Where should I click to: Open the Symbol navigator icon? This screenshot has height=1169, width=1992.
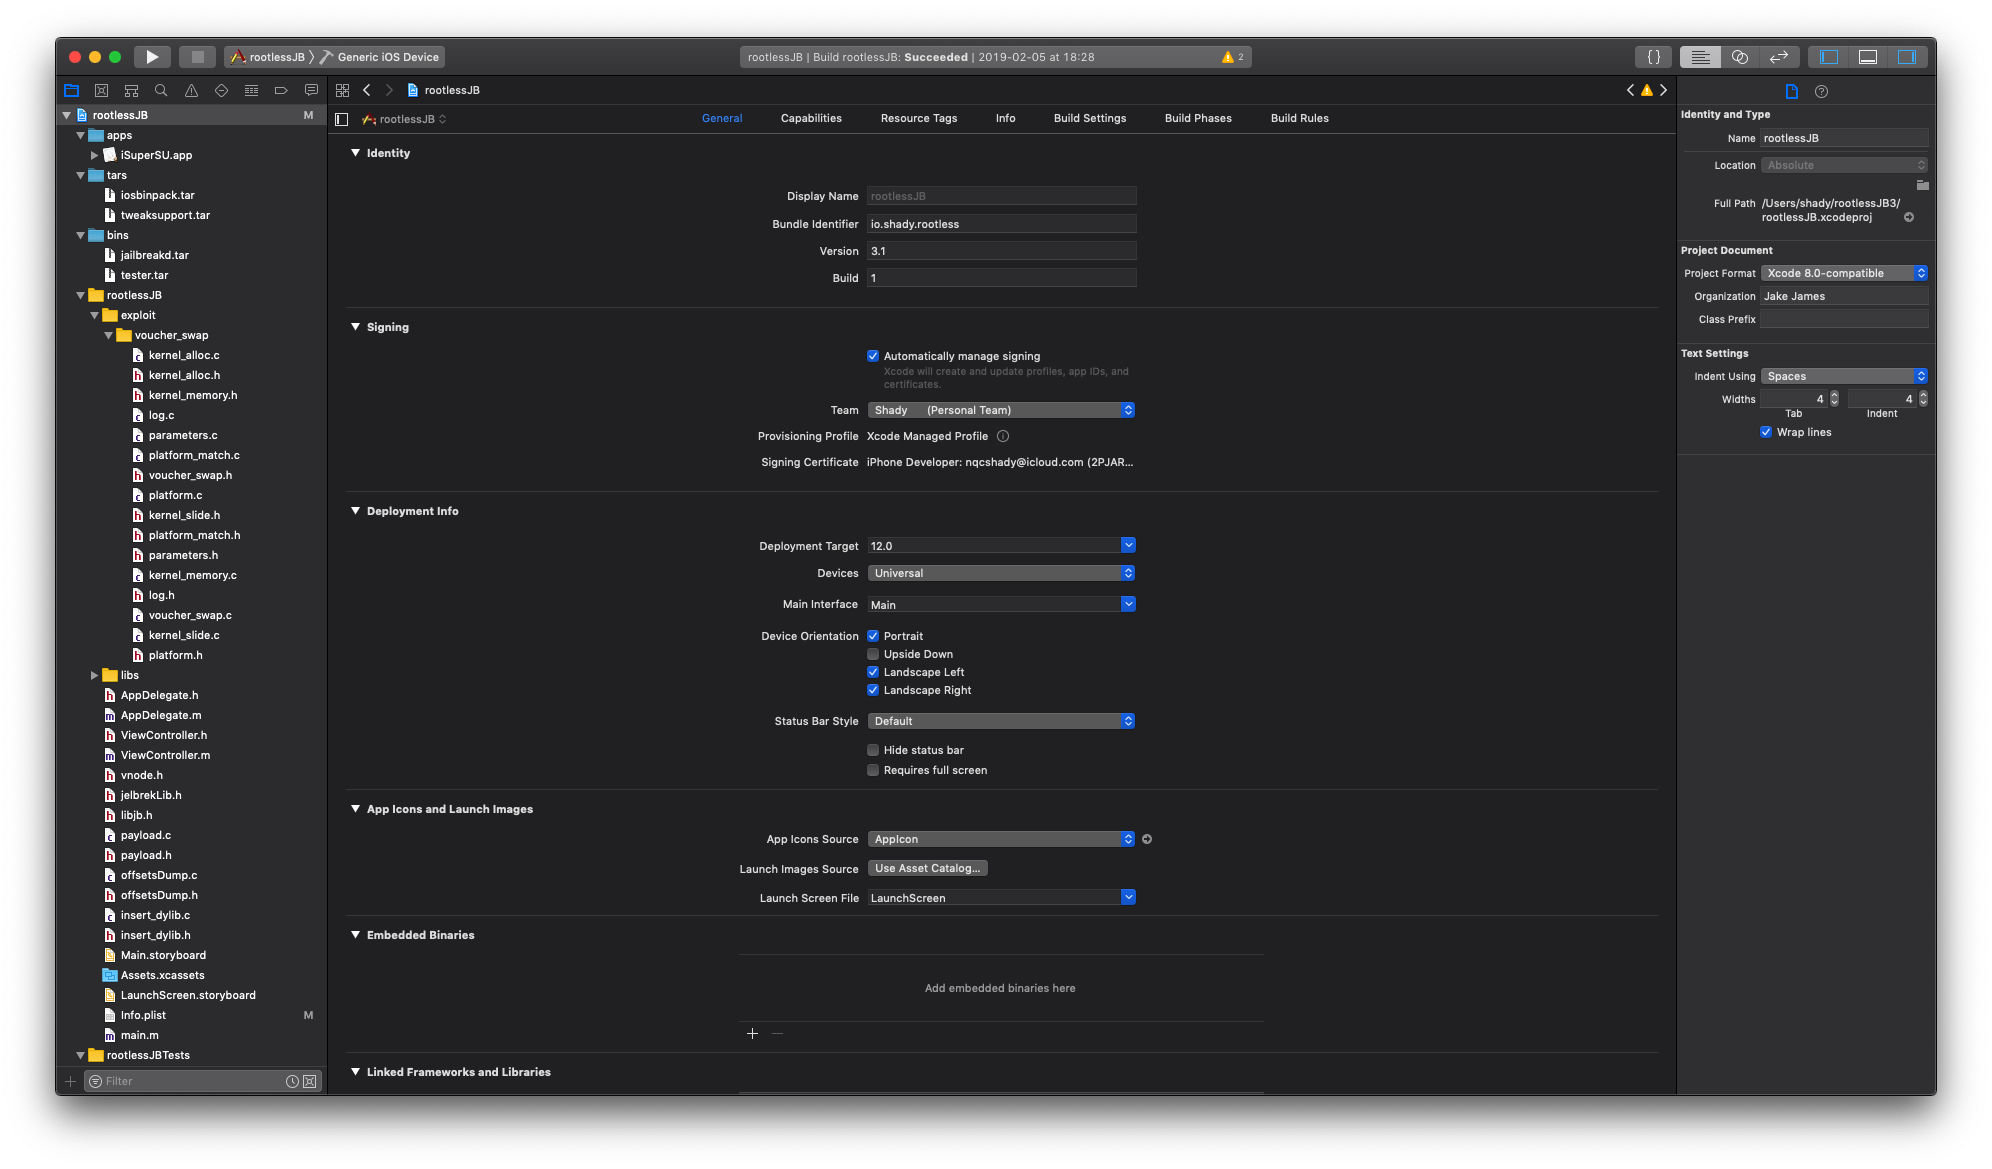coord(131,90)
